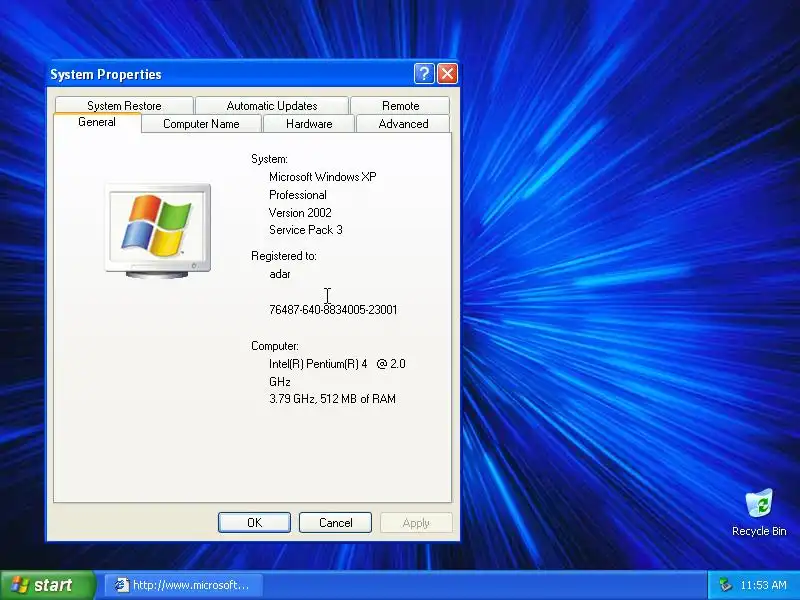Screen dimensions: 800x600
Task: Open the Computer Name tab
Action: pyautogui.click(x=201, y=124)
